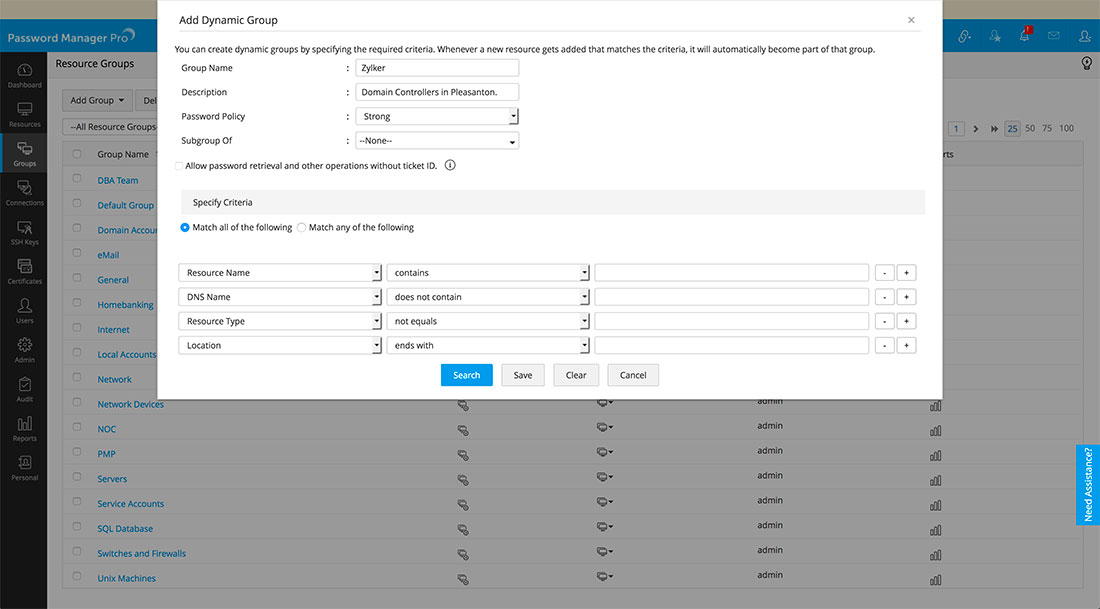This screenshot has height=609, width=1100.
Task: Enable password retrieval without ticket ID checkbox
Action: point(179,166)
